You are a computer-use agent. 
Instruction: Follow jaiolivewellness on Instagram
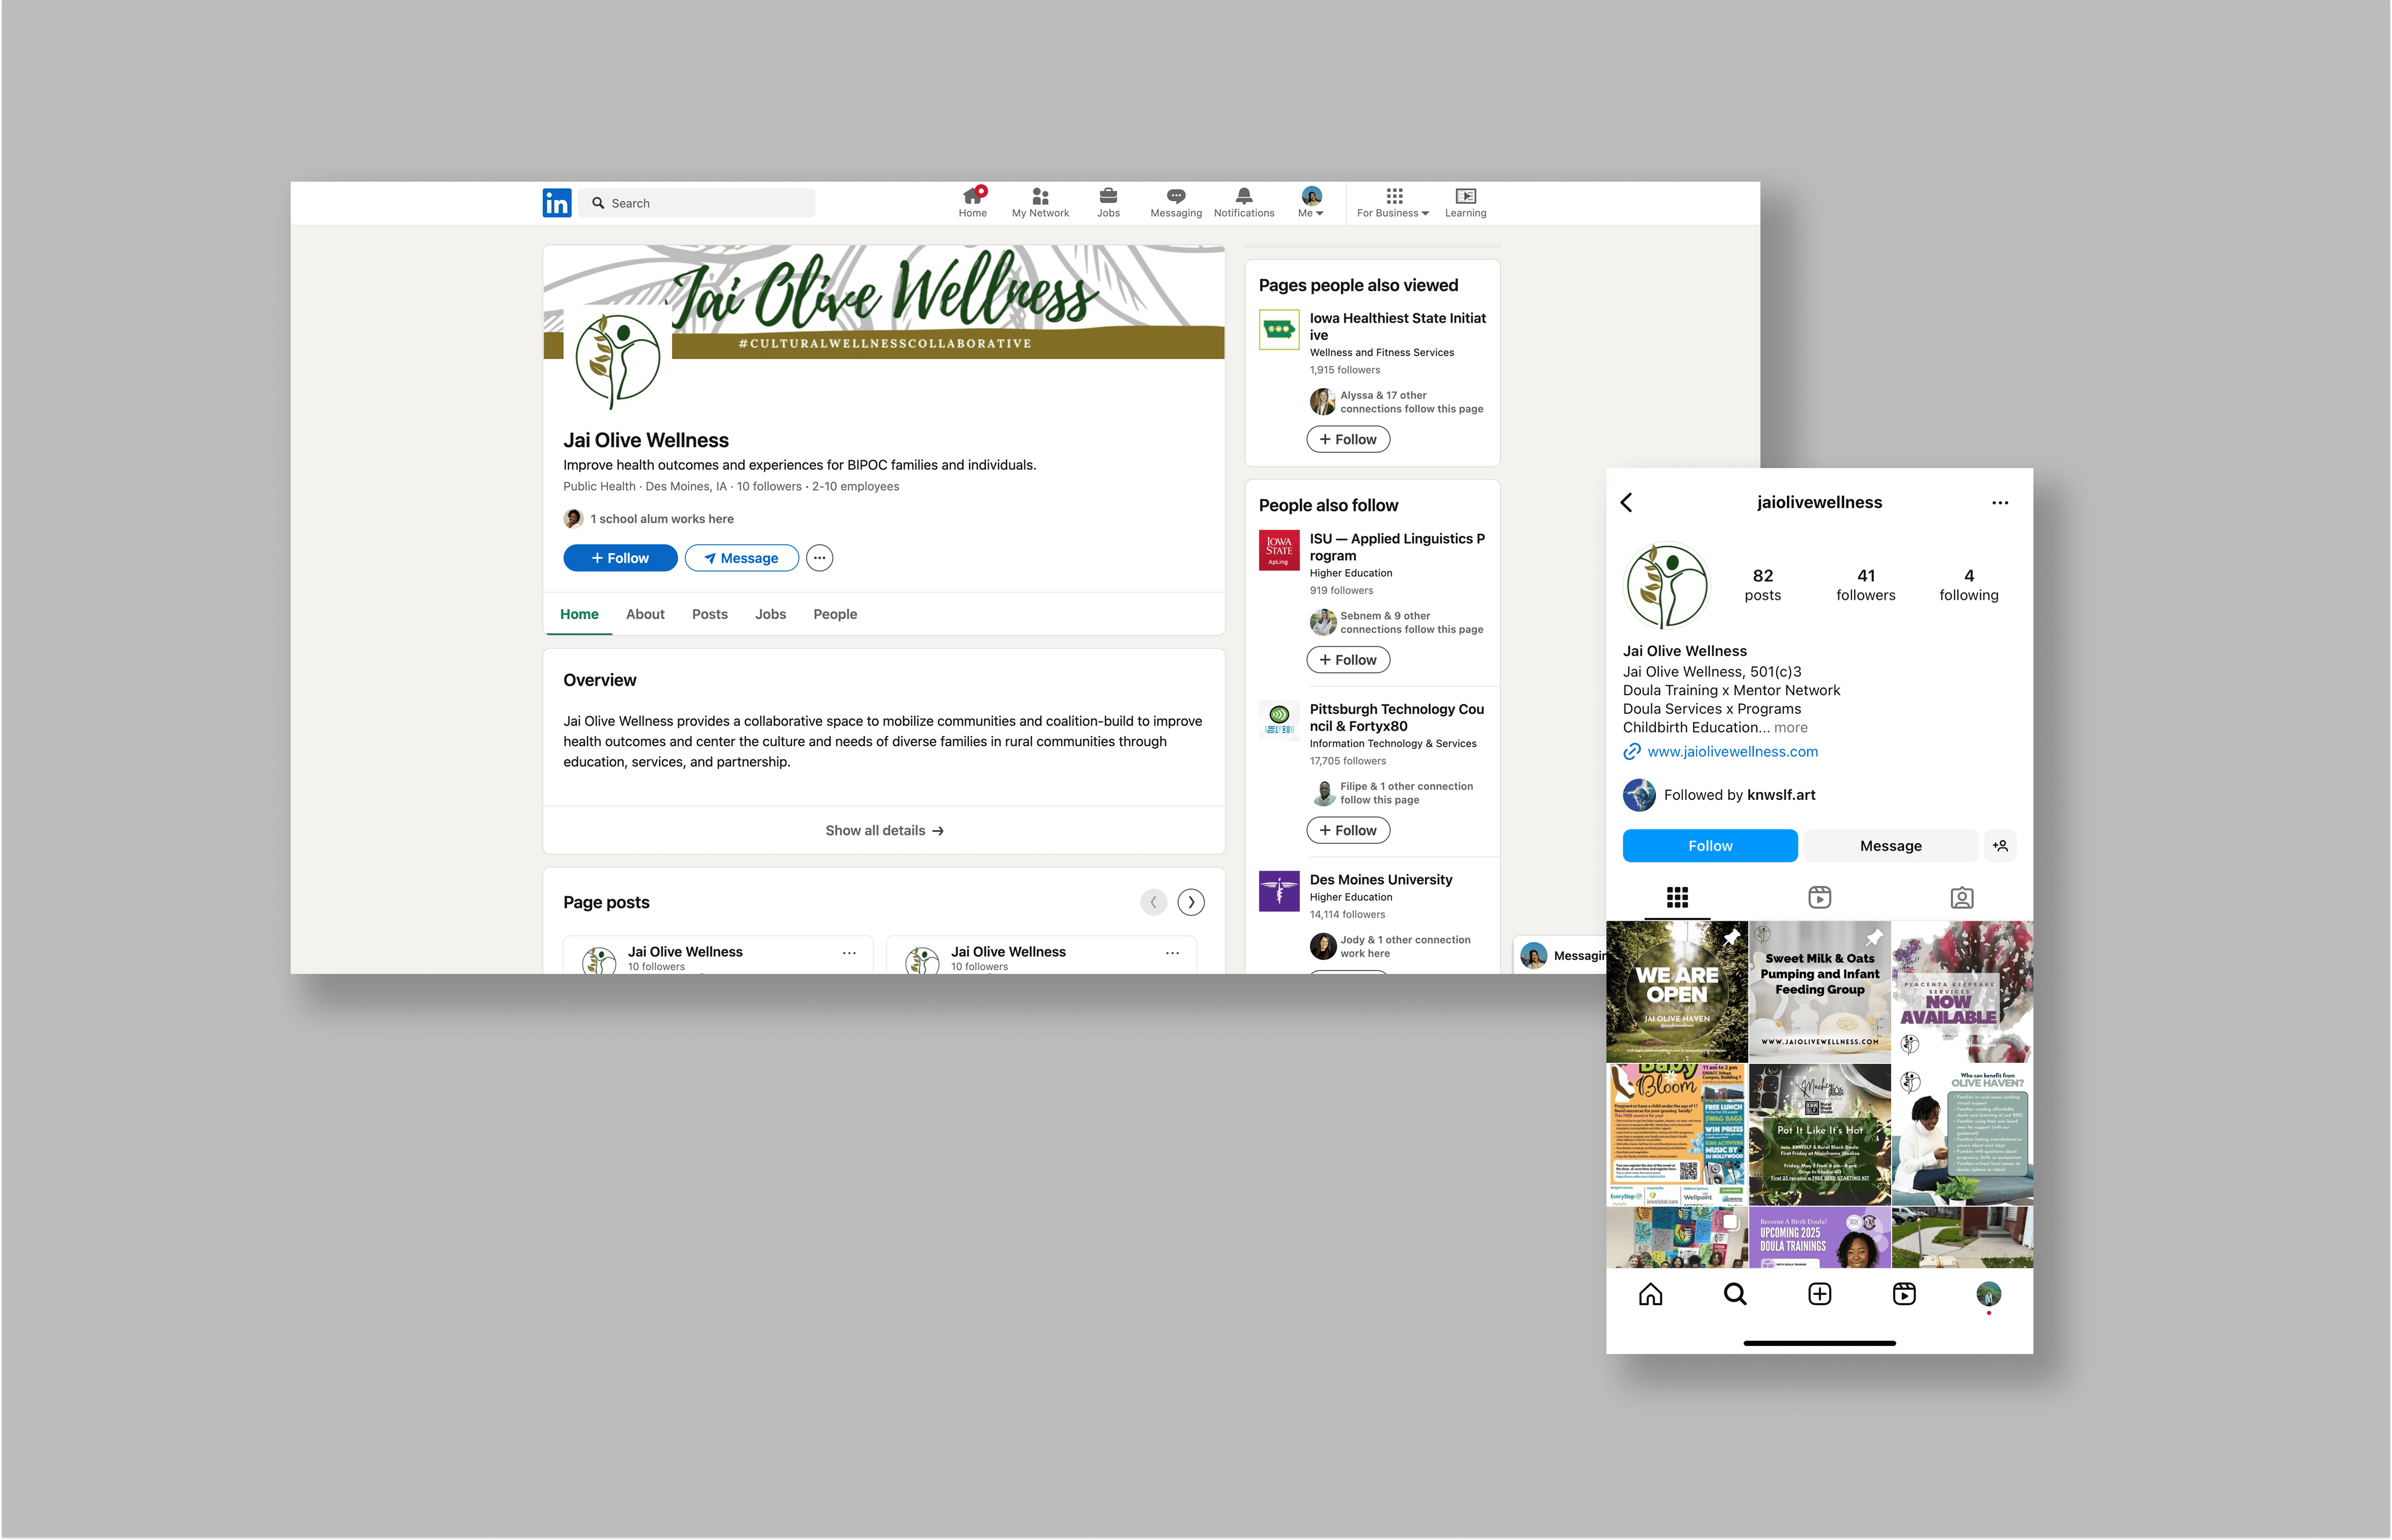coord(1710,846)
